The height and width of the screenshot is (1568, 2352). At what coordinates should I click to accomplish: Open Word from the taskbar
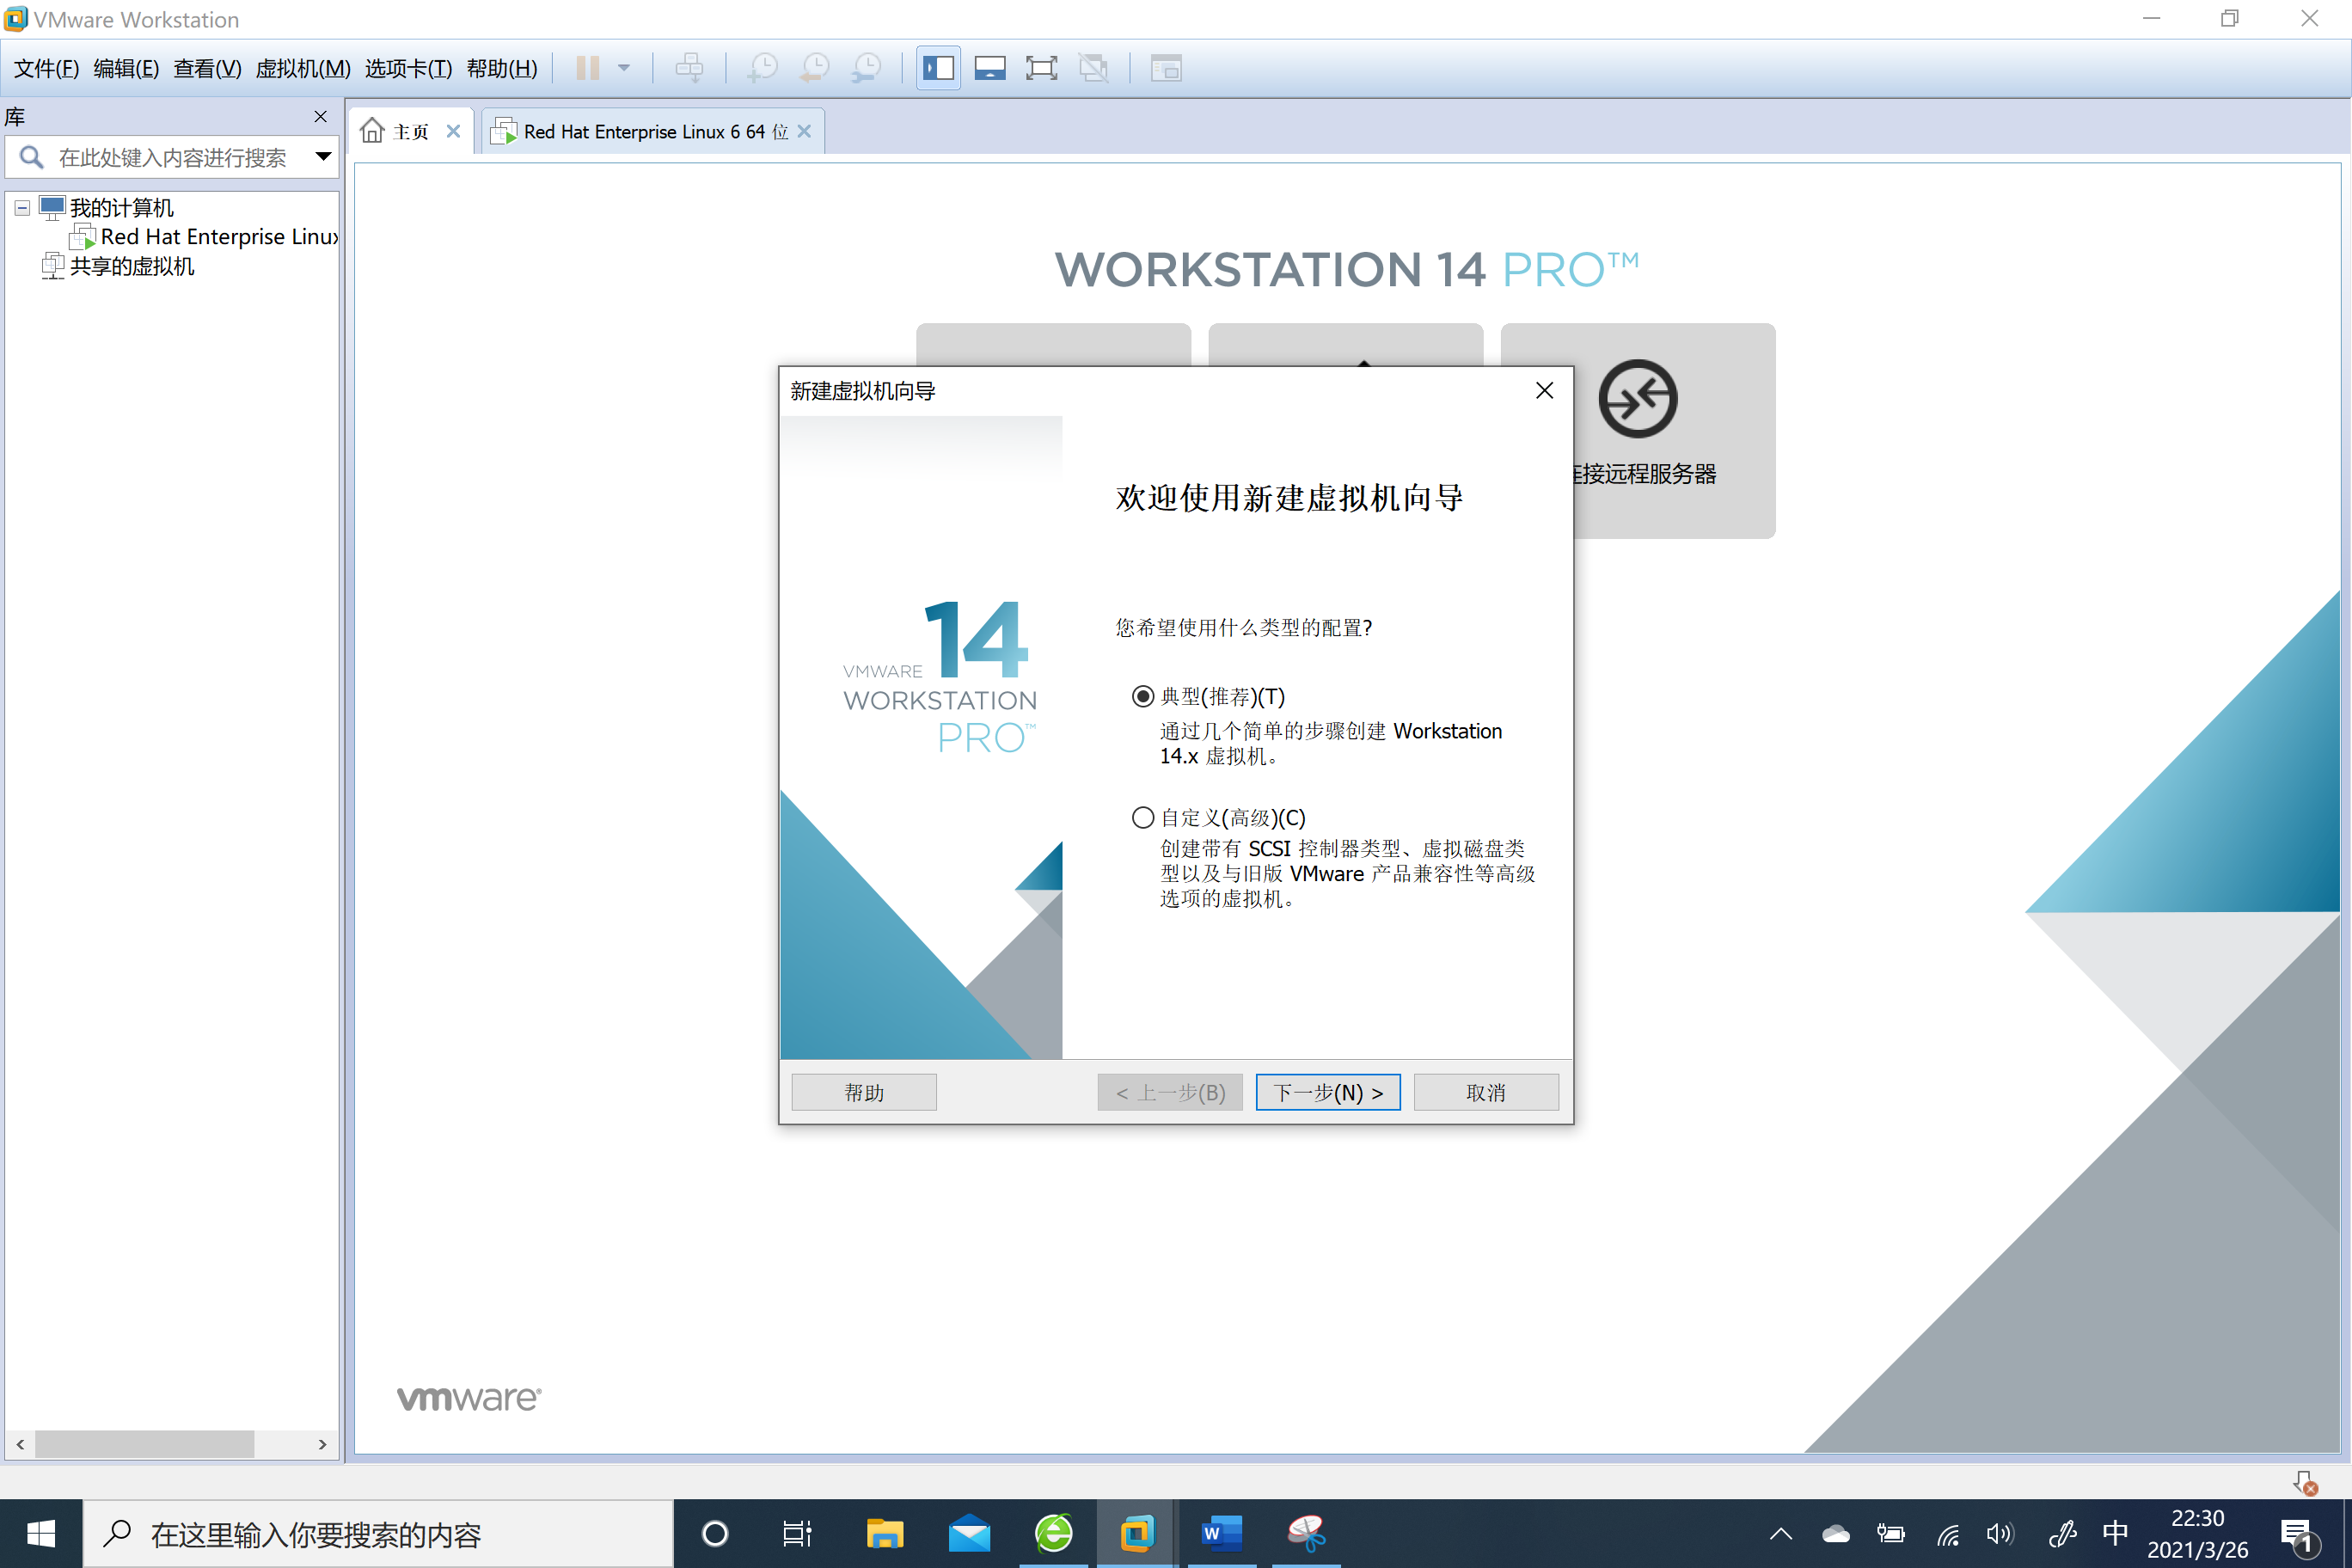pyautogui.click(x=1221, y=1532)
